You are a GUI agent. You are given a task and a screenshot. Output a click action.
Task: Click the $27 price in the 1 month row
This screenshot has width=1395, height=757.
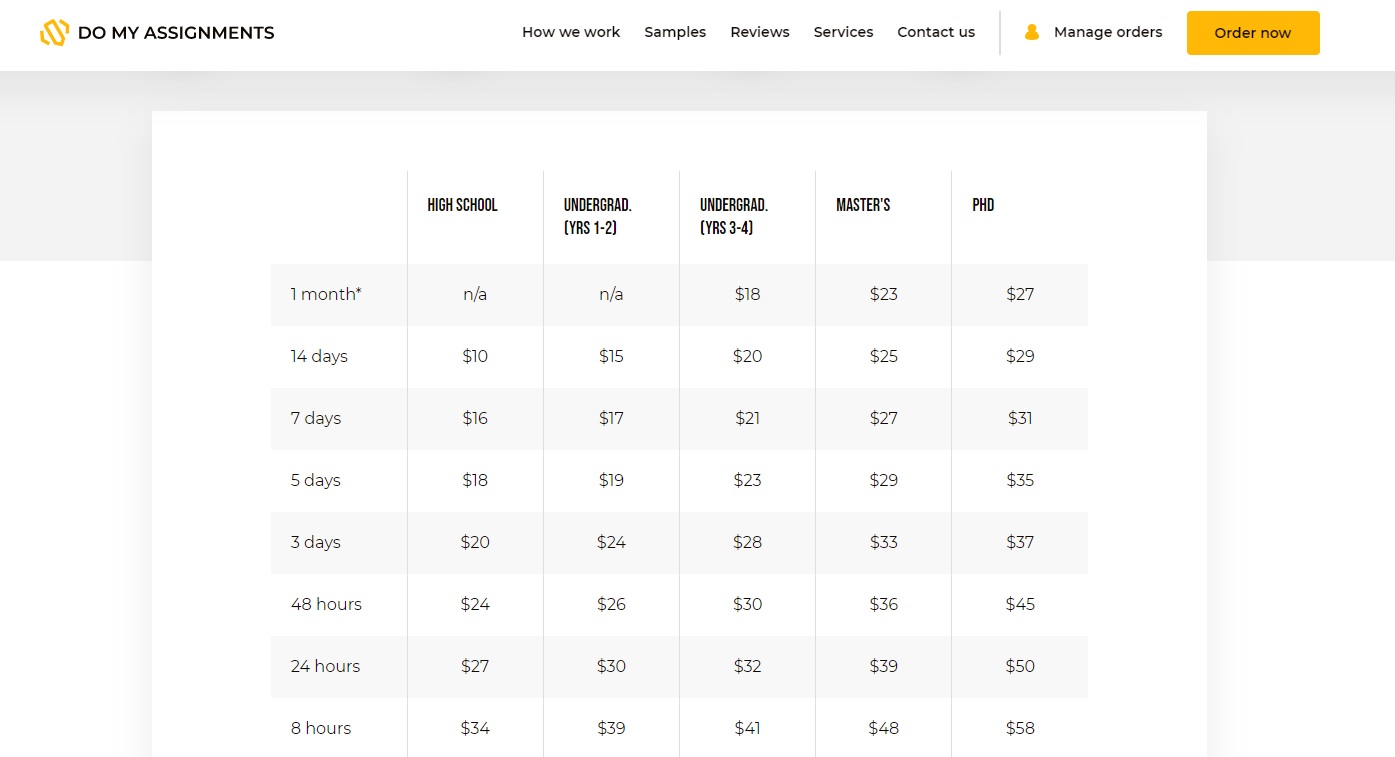tap(1020, 294)
